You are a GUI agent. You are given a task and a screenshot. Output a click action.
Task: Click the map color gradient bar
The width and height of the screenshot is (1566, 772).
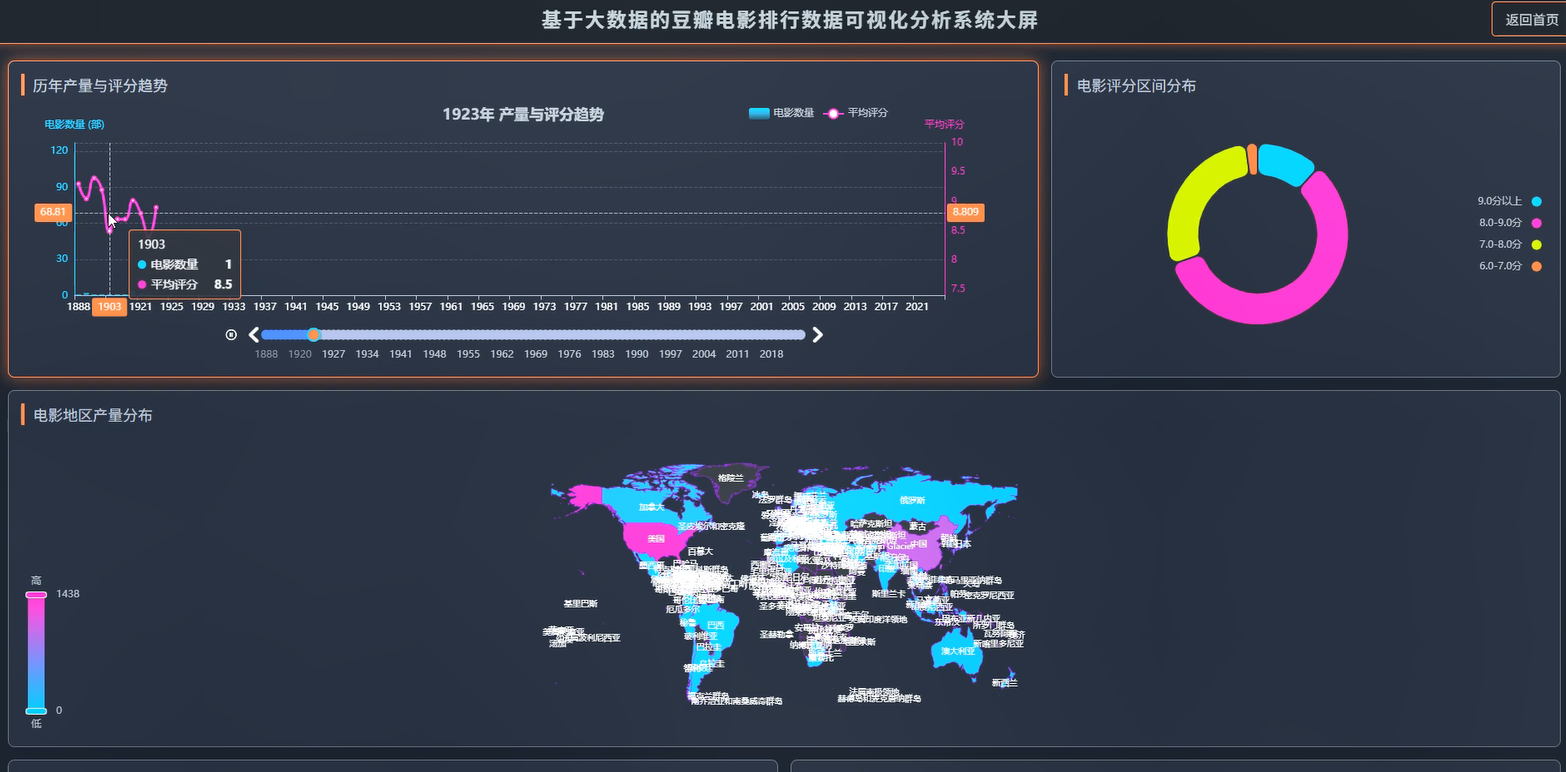pos(36,653)
